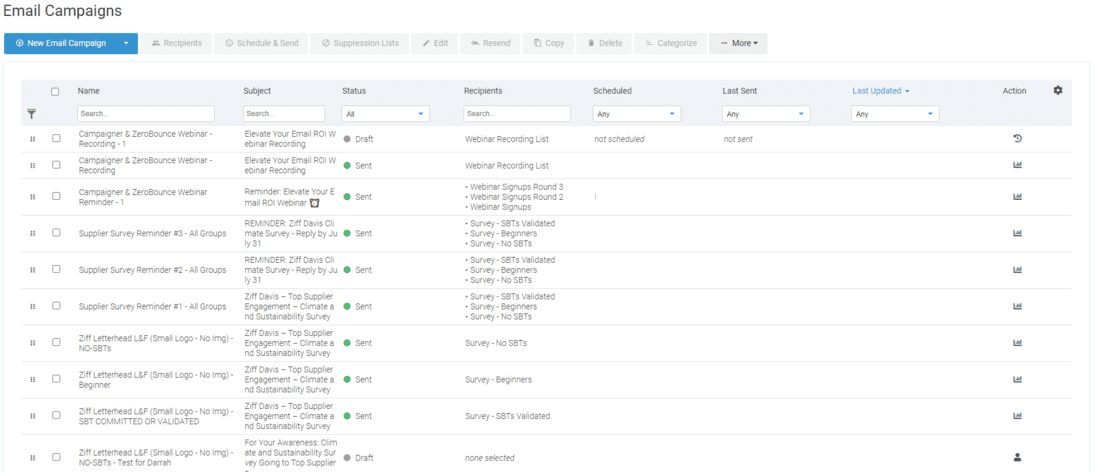Viewport: 1100px width, 472px height.
Task: Open the Last Sent filter dropdown
Action: pos(766,114)
